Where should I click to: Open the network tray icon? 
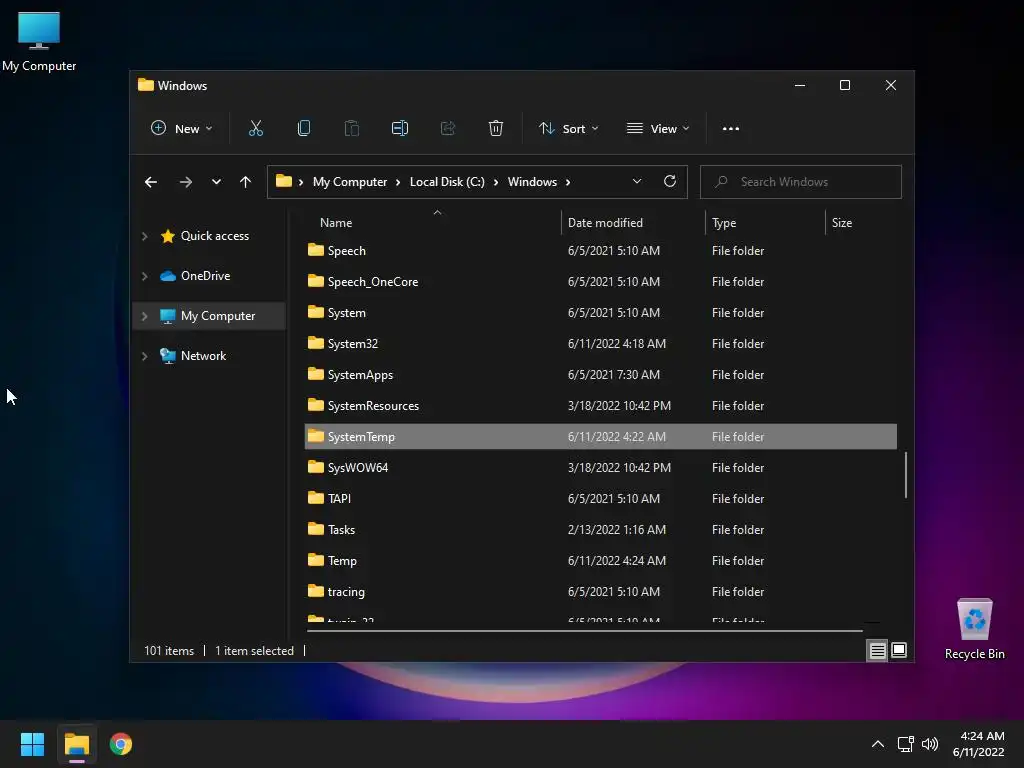[905, 744]
